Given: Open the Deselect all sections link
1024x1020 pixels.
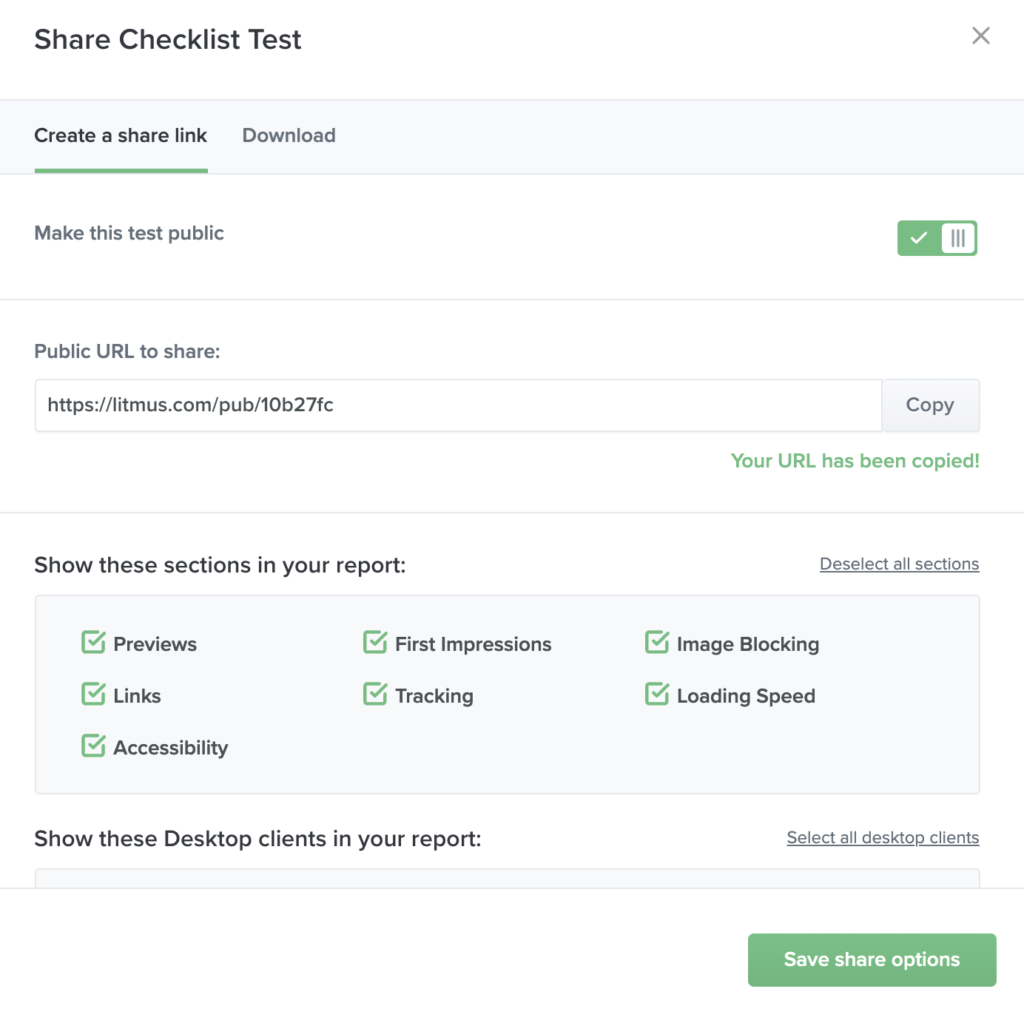Looking at the screenshot, I should click(x=898, y=564).
